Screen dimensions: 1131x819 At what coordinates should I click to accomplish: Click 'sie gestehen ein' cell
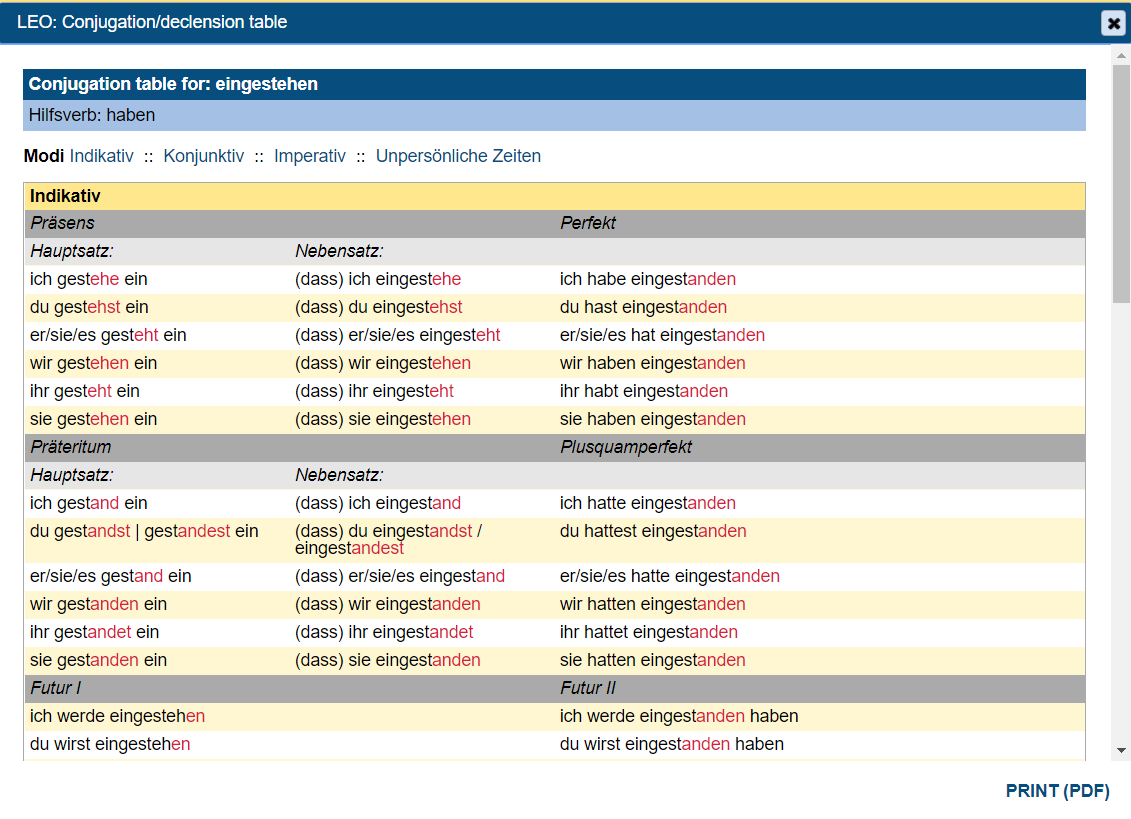tap(94, 419)
